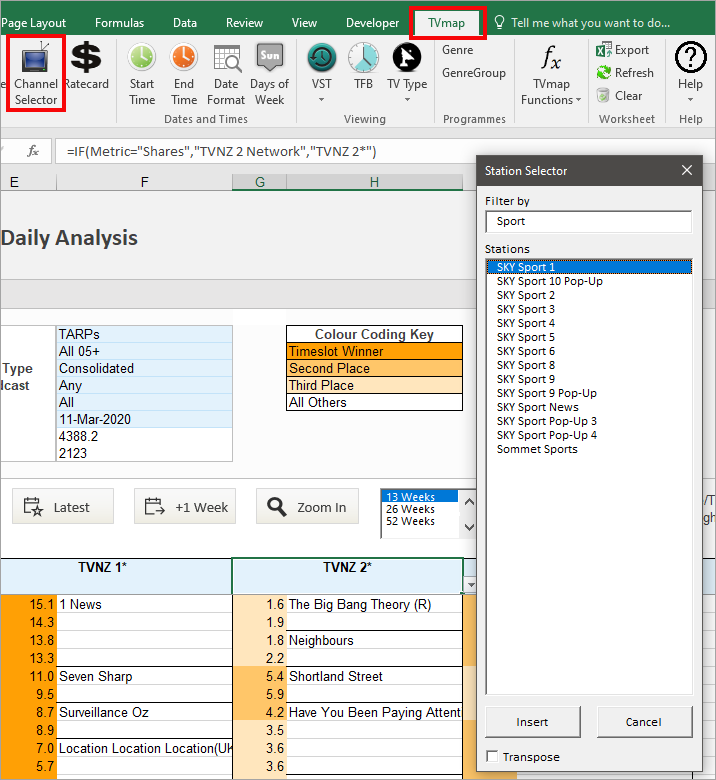Set the Start Time clock
The height and width of the screenshot is (780, 716).
(x=142, y=74)
